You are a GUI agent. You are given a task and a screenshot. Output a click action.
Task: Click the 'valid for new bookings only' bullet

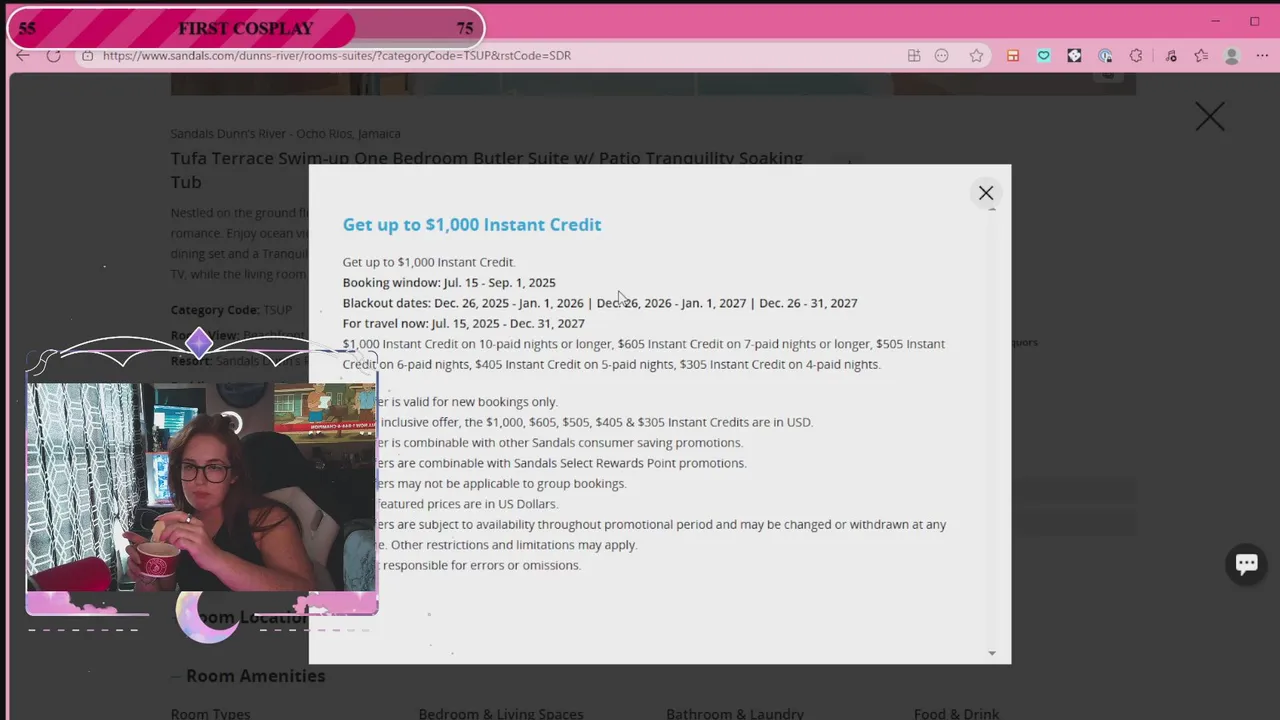point(467,402)
